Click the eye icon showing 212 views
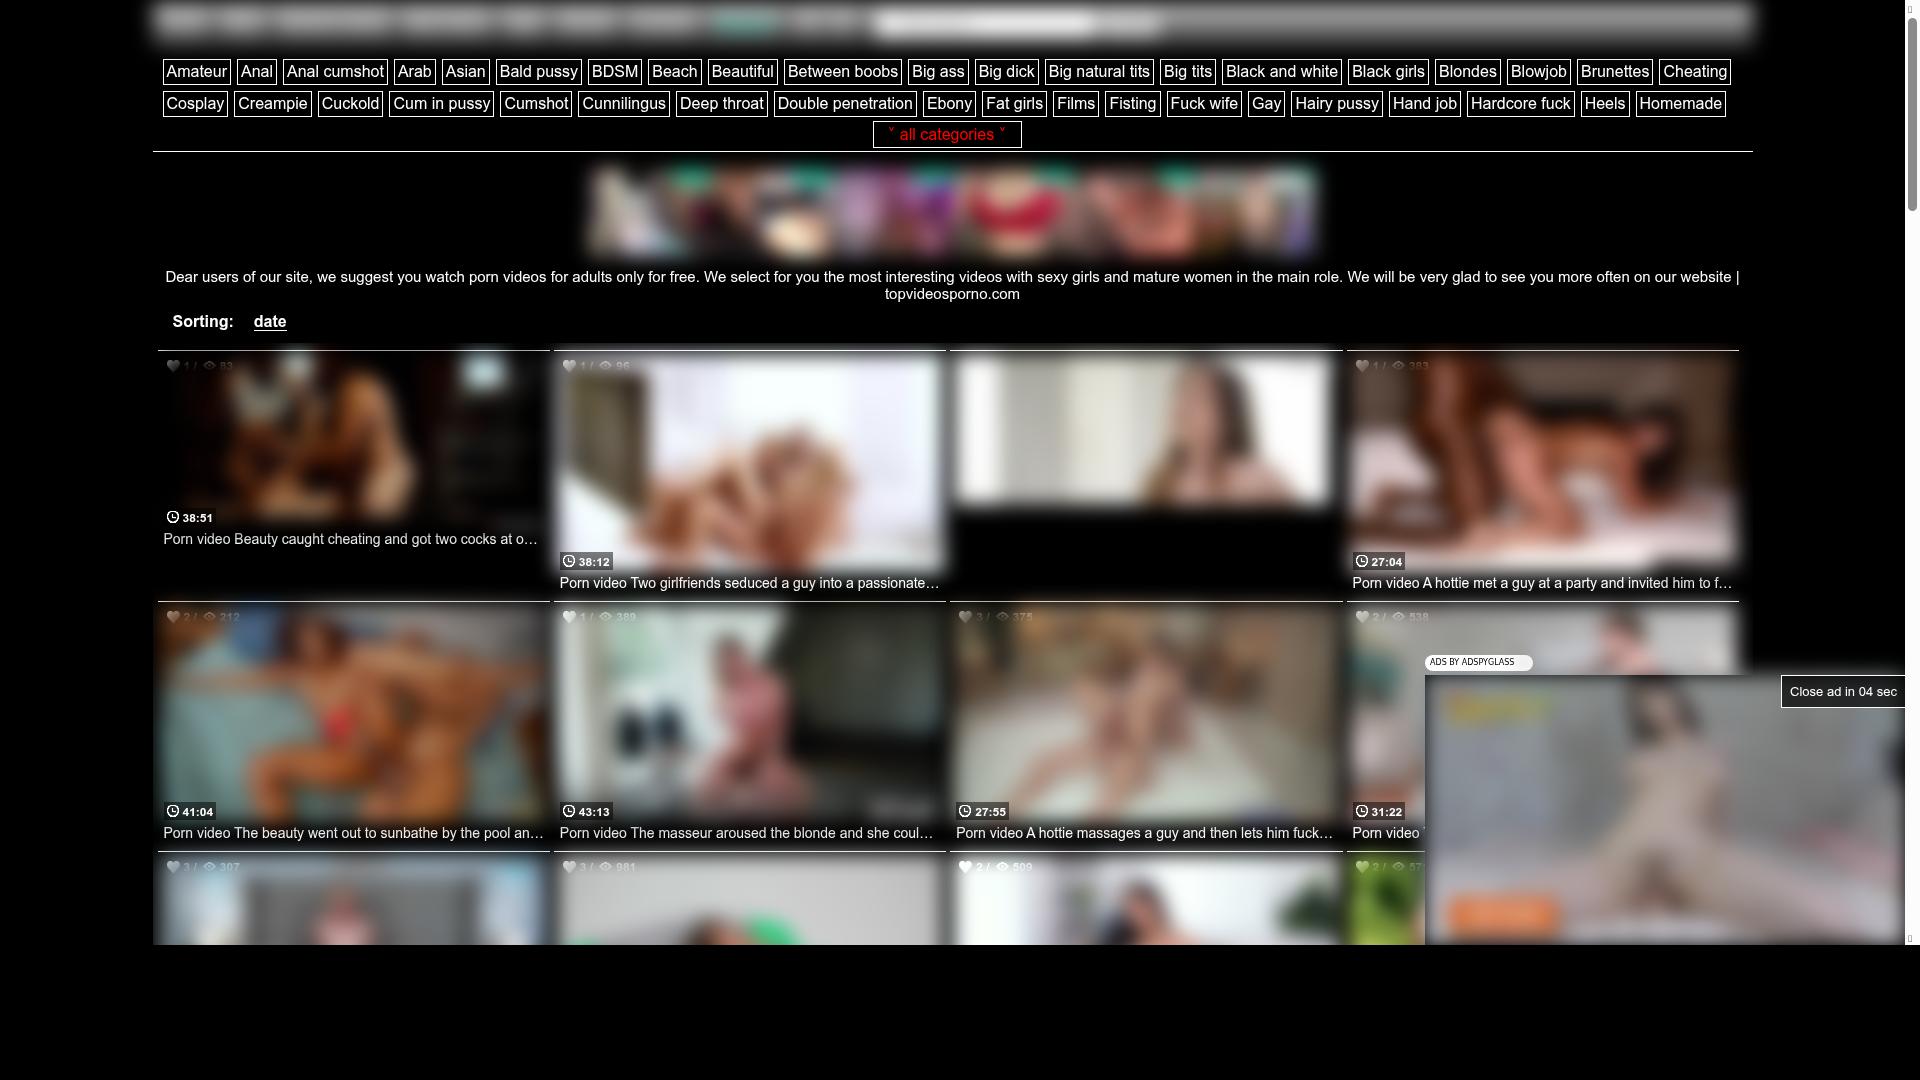 point(210,617)
